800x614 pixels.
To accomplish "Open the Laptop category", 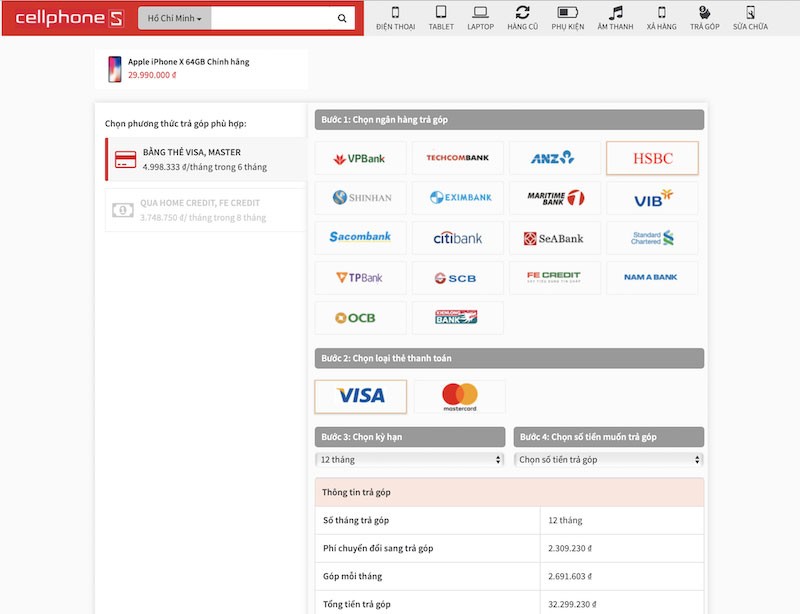I will point(481,18).
